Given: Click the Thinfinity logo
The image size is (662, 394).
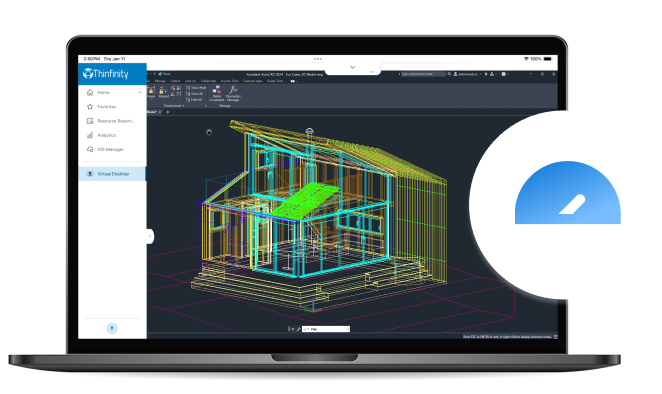Looking at the screenshot, I should click(106, 74).
